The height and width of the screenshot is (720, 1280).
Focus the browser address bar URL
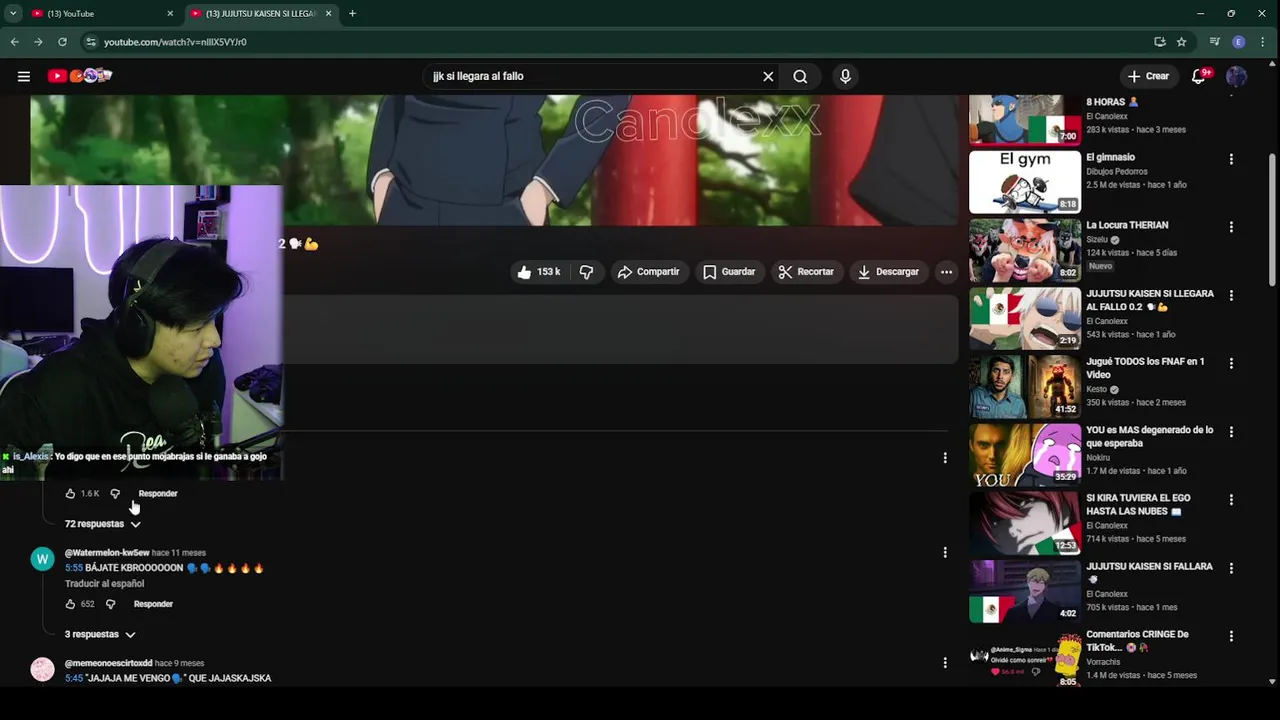tap(175, 42)
